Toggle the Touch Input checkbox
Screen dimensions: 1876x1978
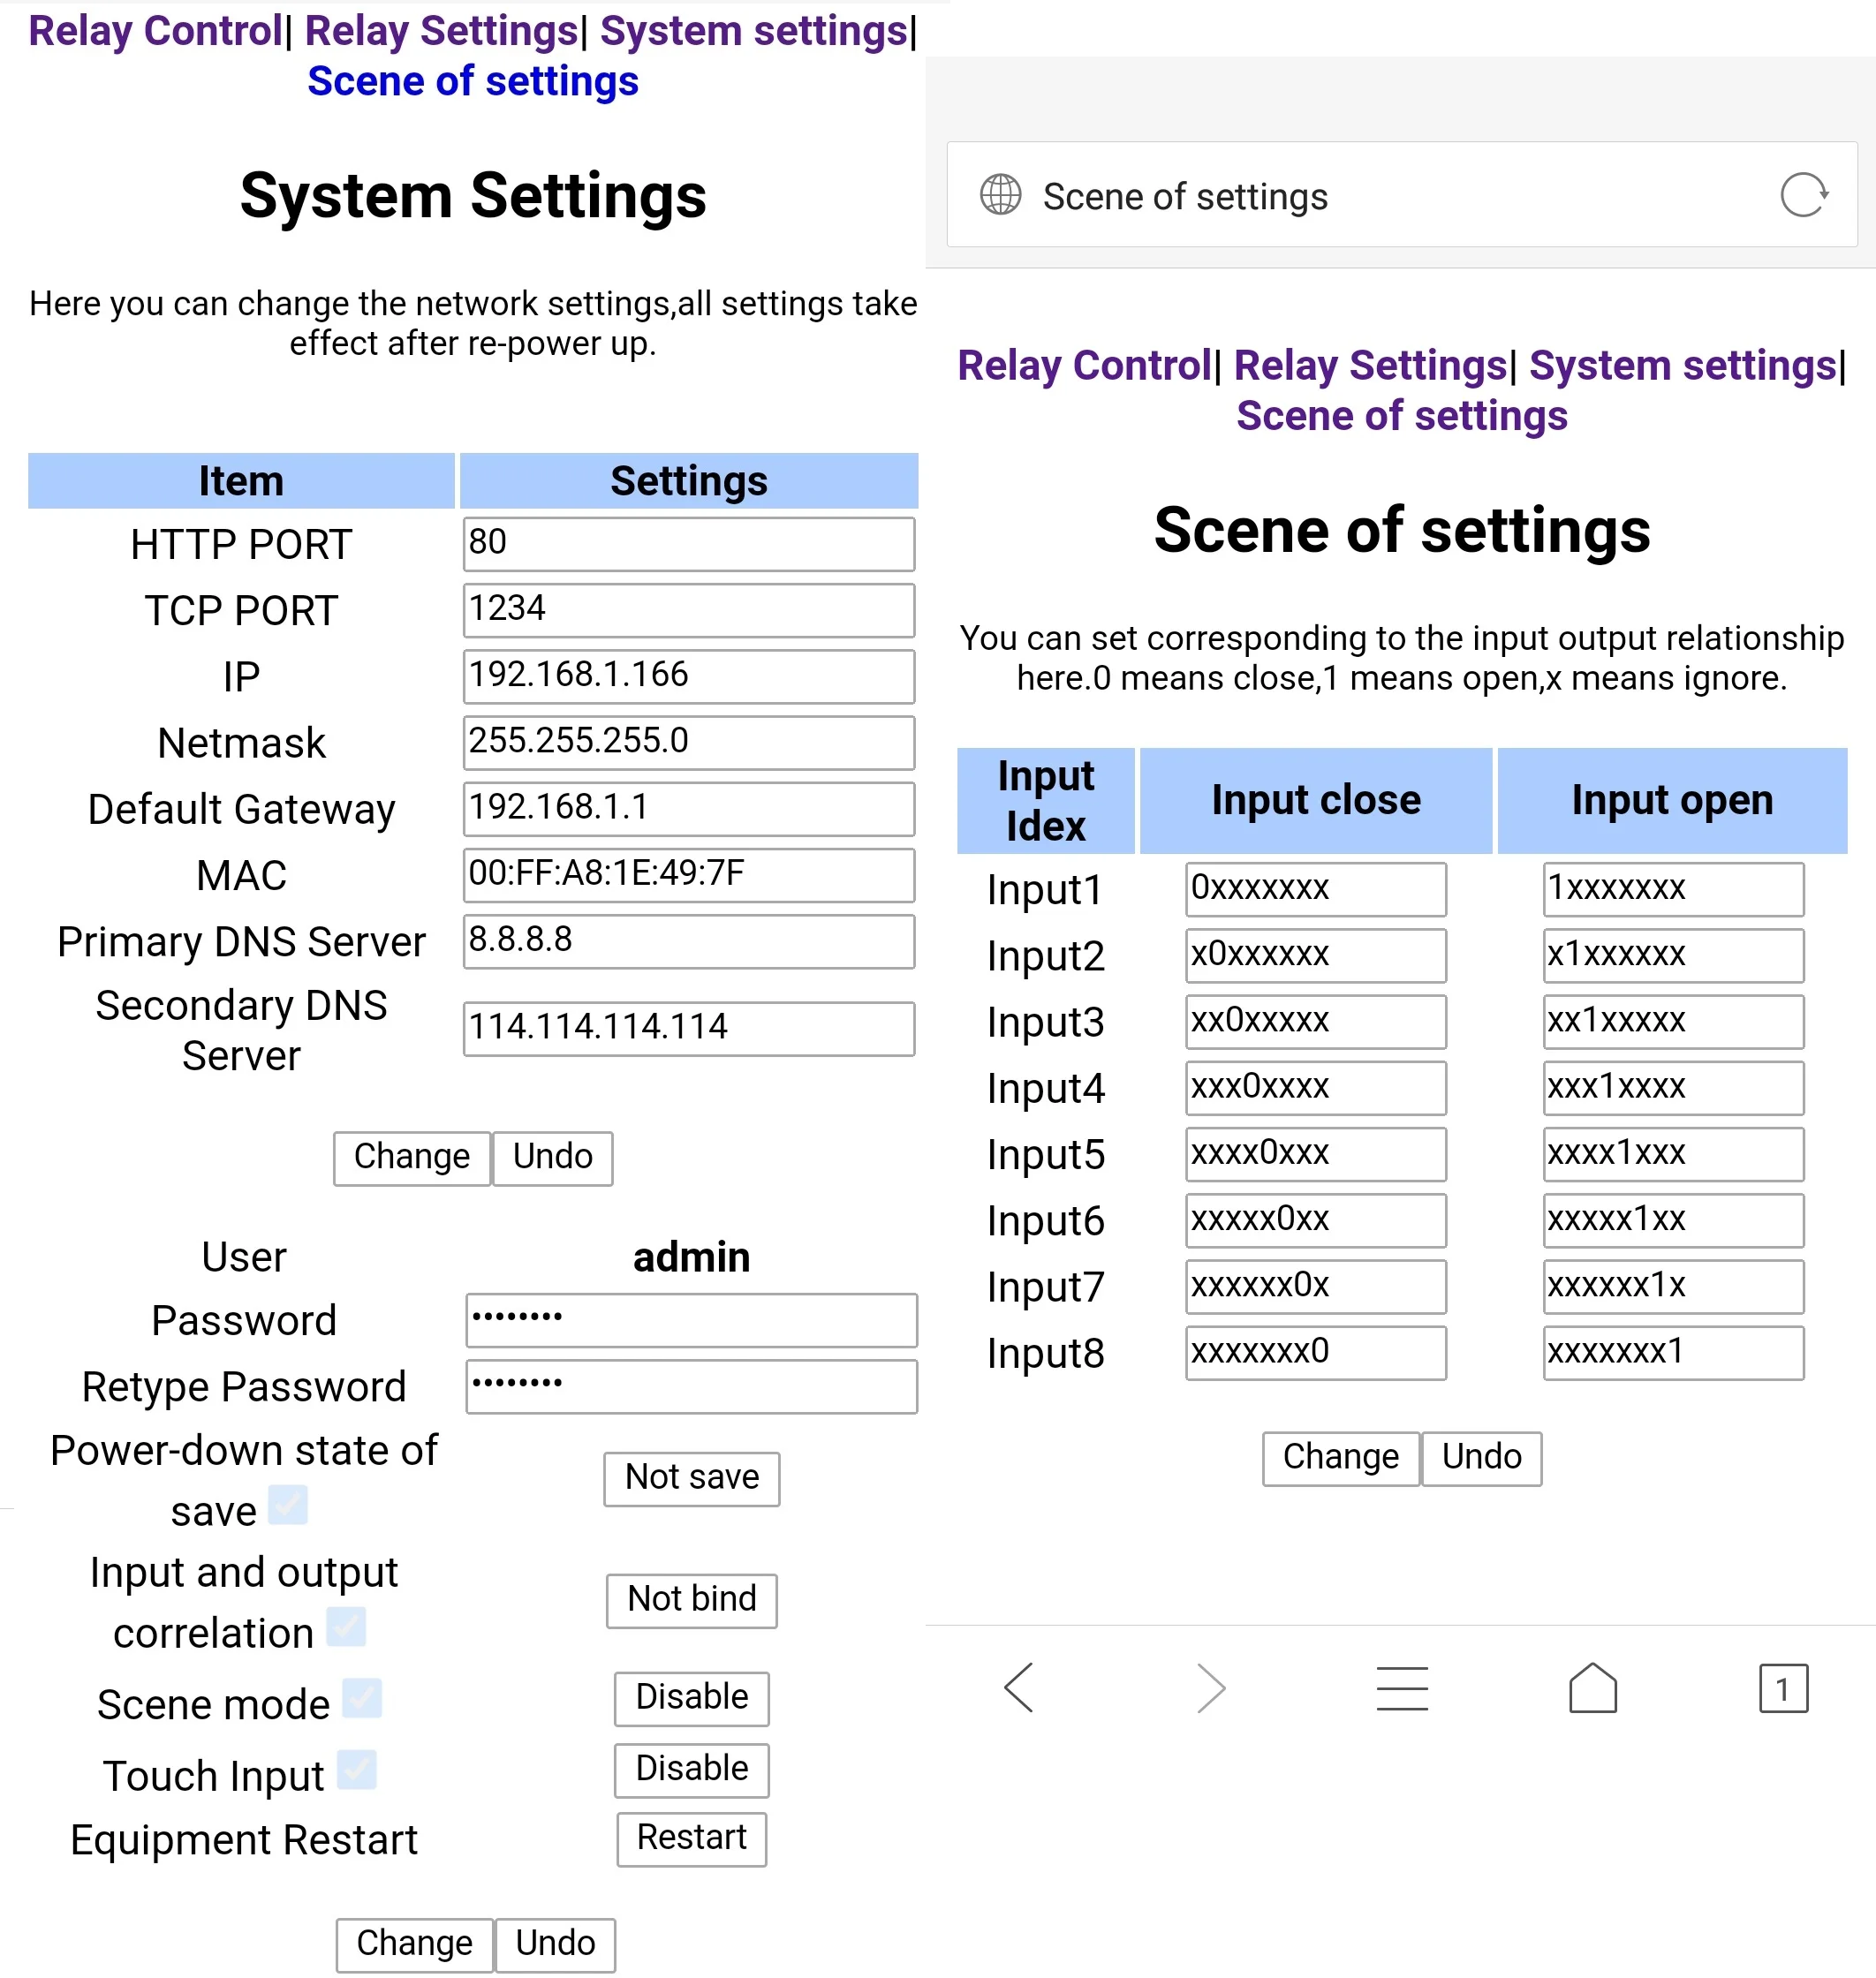coord(356,1770)
